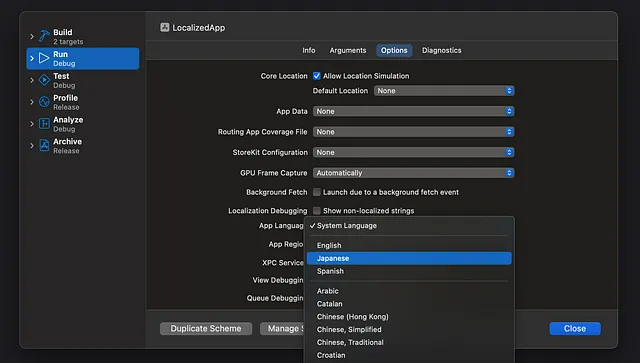Image resolution: width=640 pixels, height=363 pixels.
Task: Expand the Archive action disclosure arrow
Action: [32, 145]
